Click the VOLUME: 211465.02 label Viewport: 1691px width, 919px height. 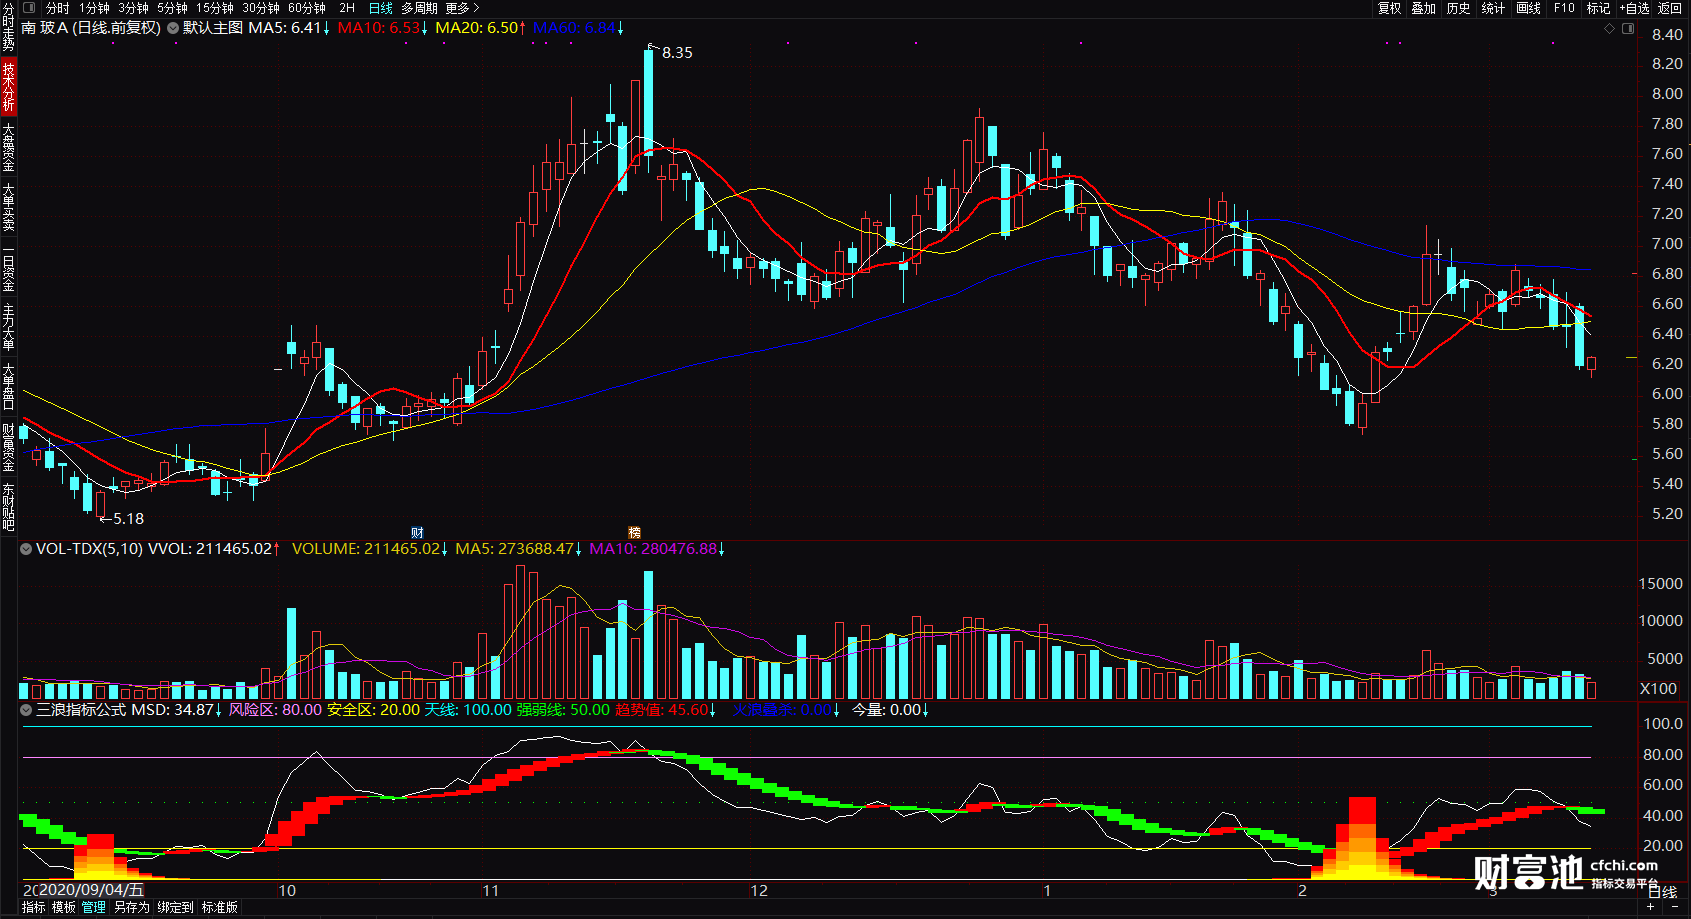[367, 549]
